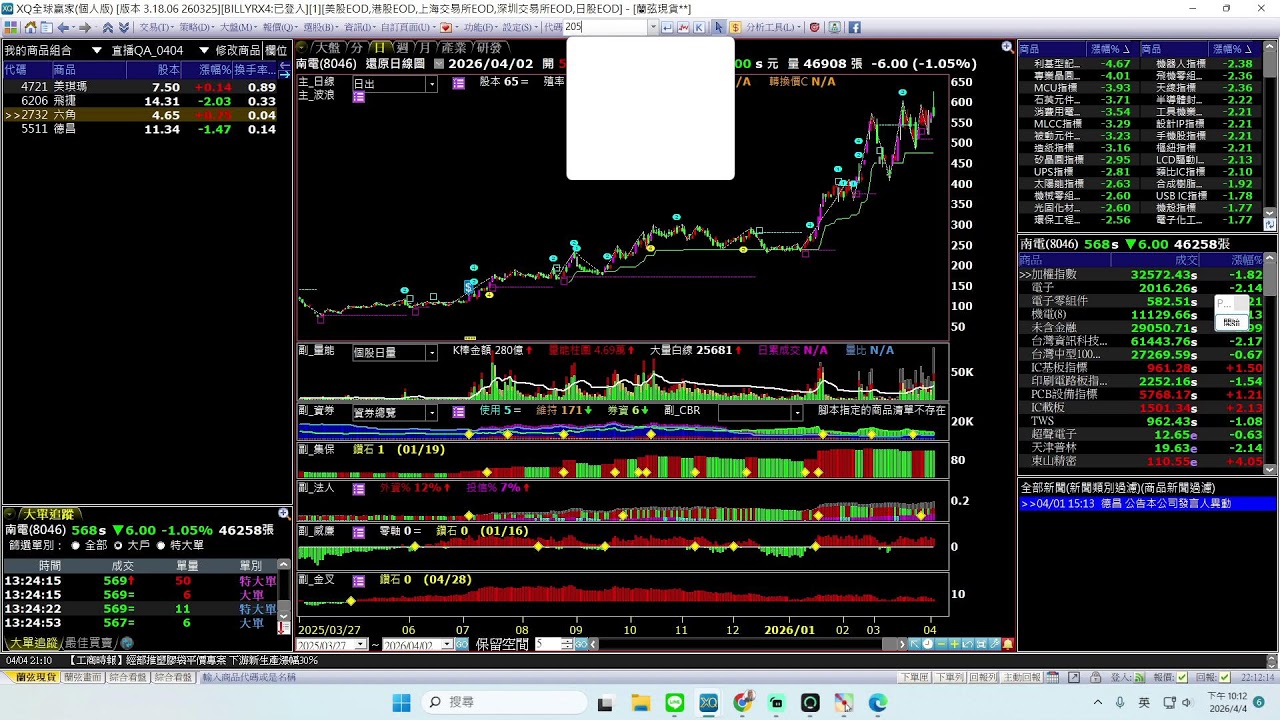Select the 全部 radio button
Image resolution: width=1280 pixels, height=720 pixels.
76,546
